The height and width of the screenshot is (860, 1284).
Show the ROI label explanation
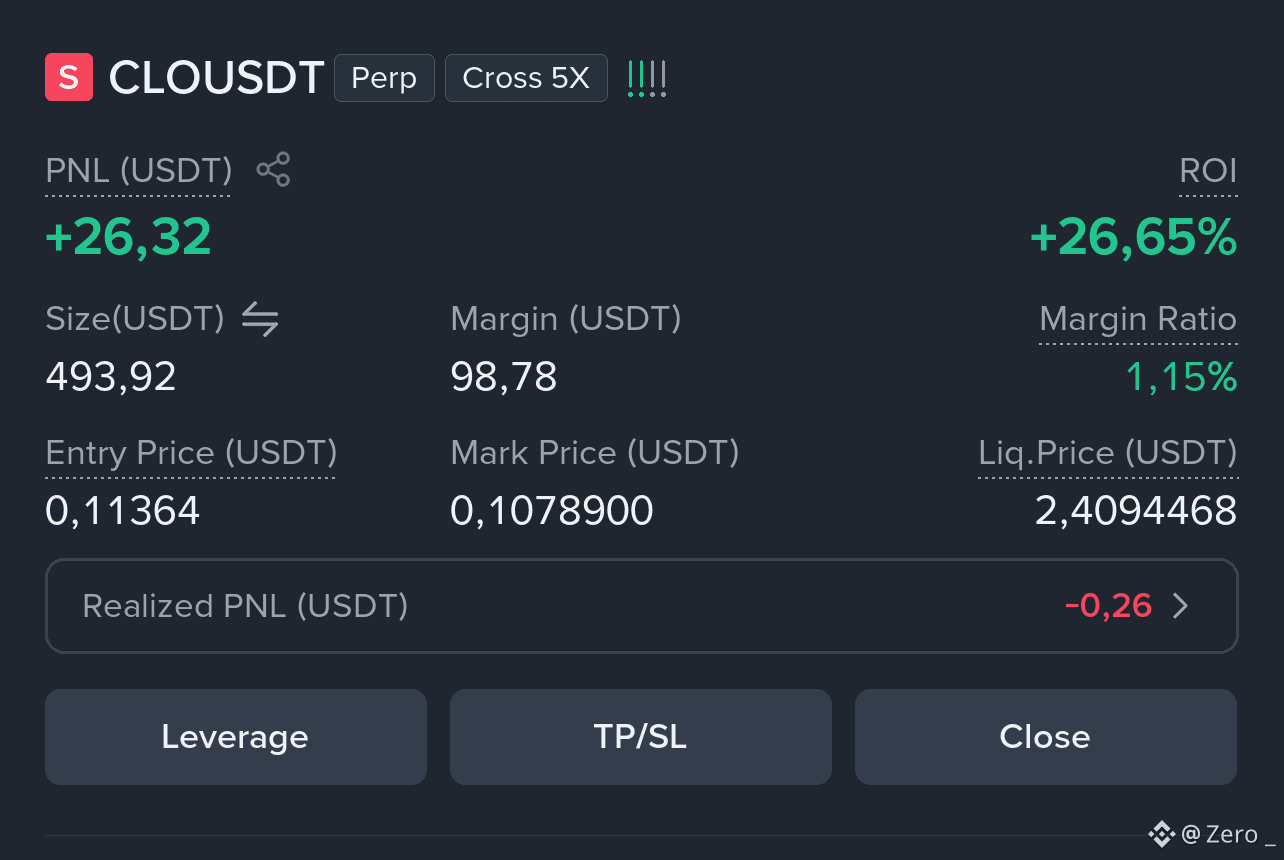click(x=1208, y=171)
